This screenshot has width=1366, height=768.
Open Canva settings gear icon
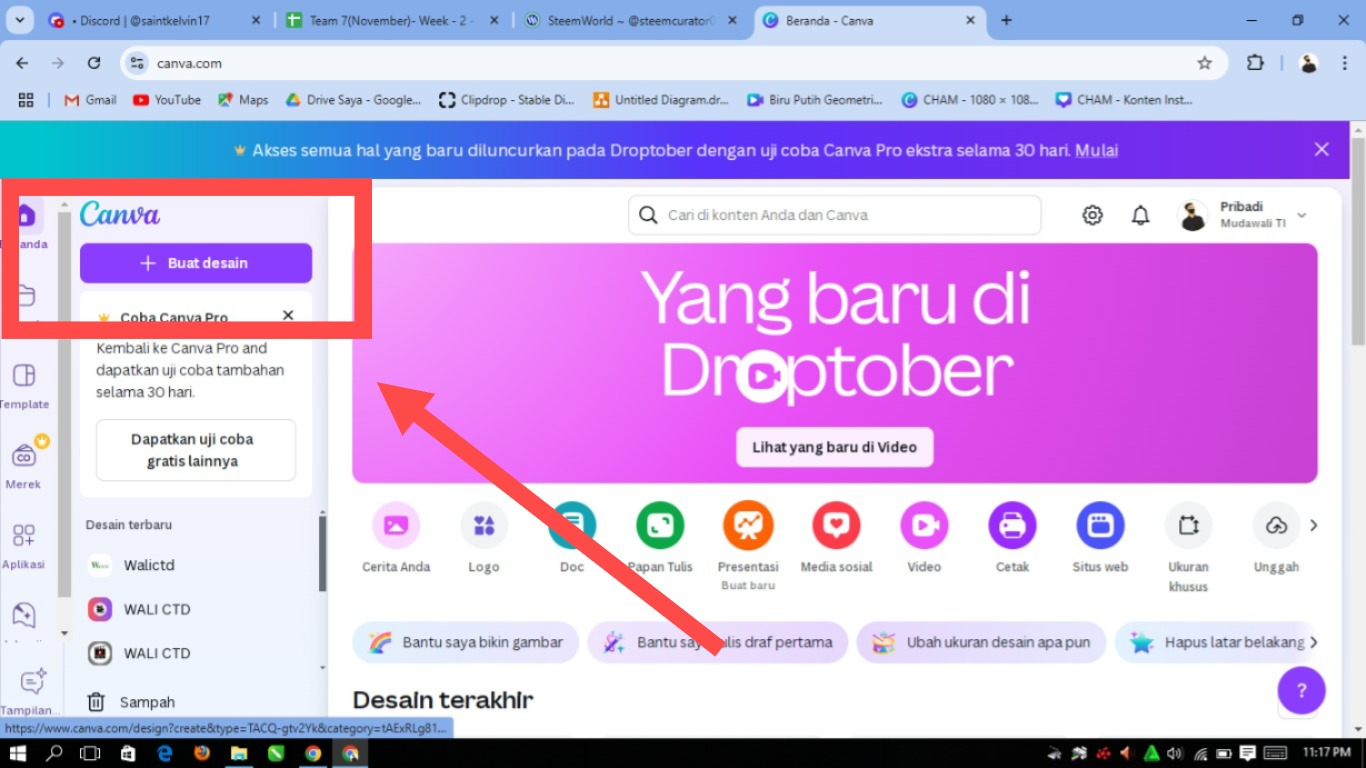click(1092, 215)
